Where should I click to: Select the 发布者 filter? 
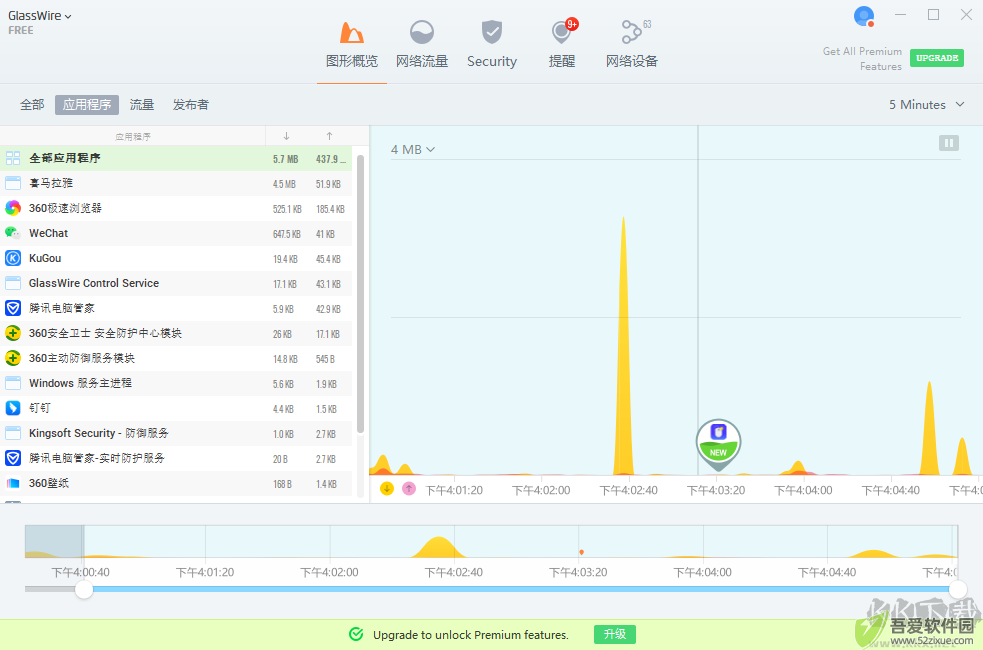(x=191, y=105)
